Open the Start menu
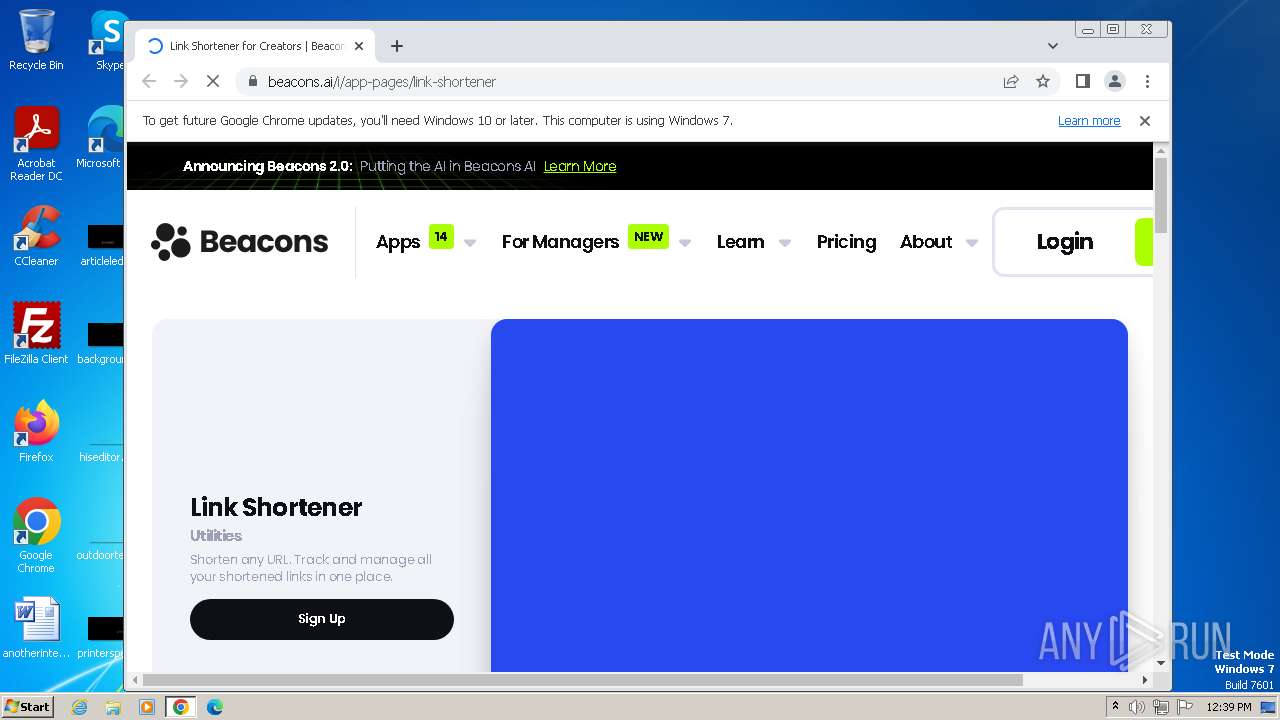This screenshot has height=720, width=1280. [27, 707]
